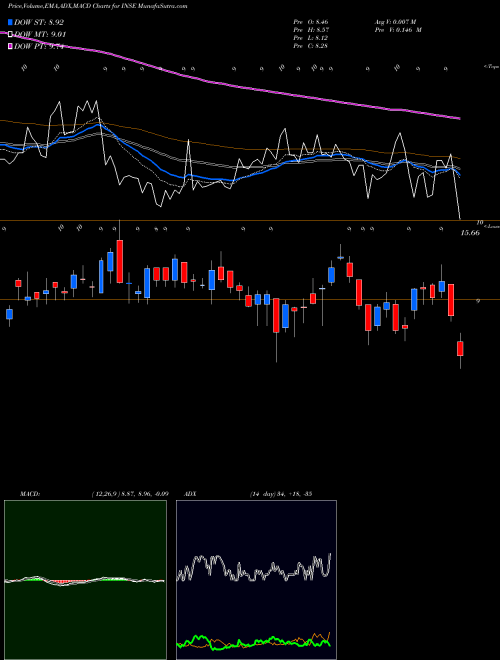Screen dimensions: 500x660
Task: Click the 'Pre V: 0.146 M' value
Action: (x=398, y=30)
